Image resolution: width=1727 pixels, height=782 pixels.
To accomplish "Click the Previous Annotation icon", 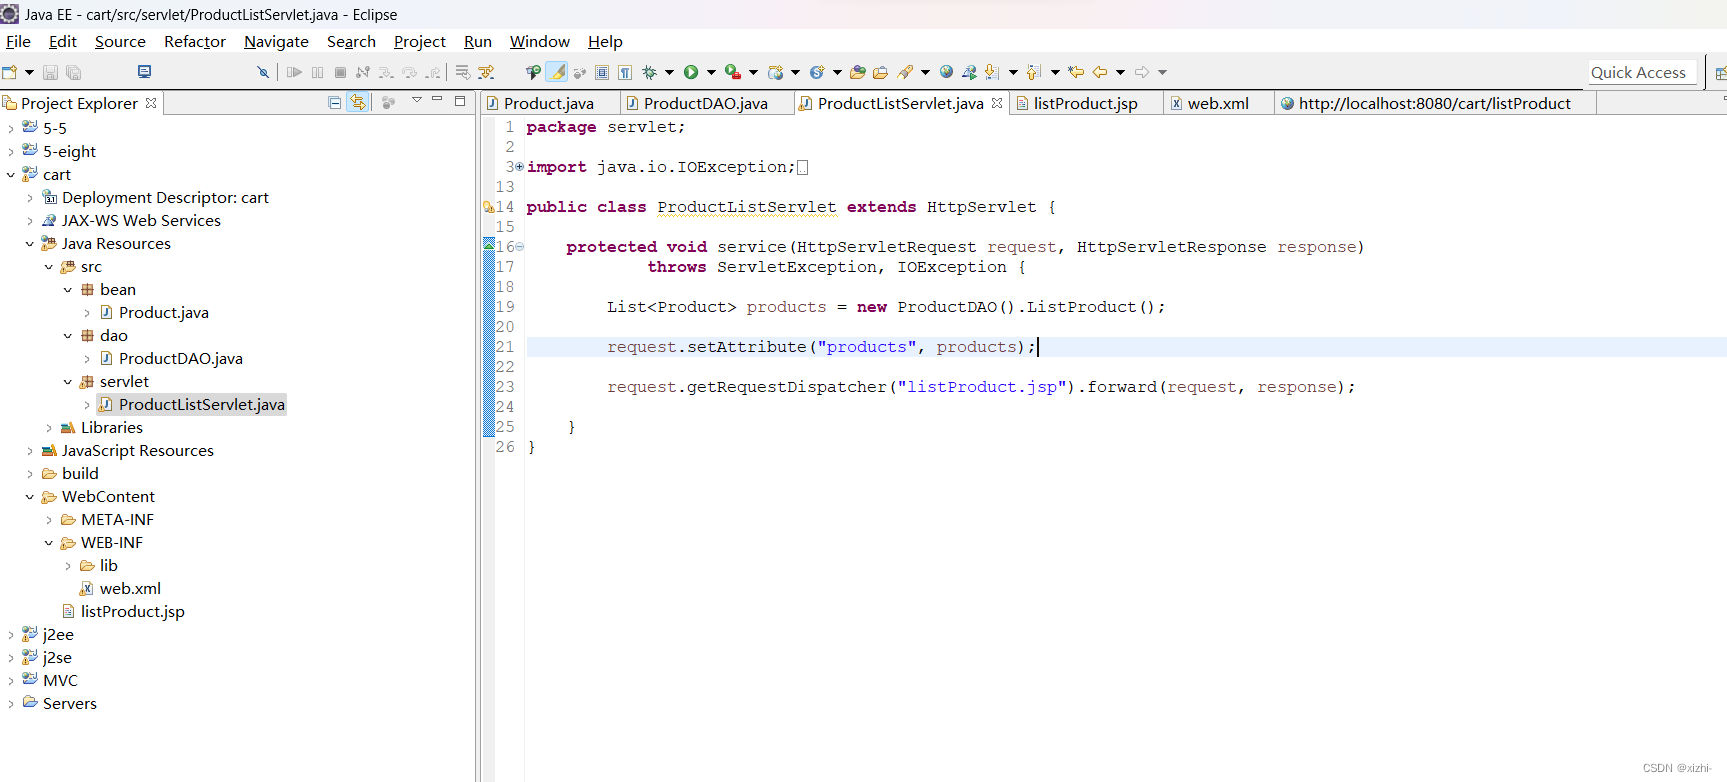I will (x=1034, y=72).
